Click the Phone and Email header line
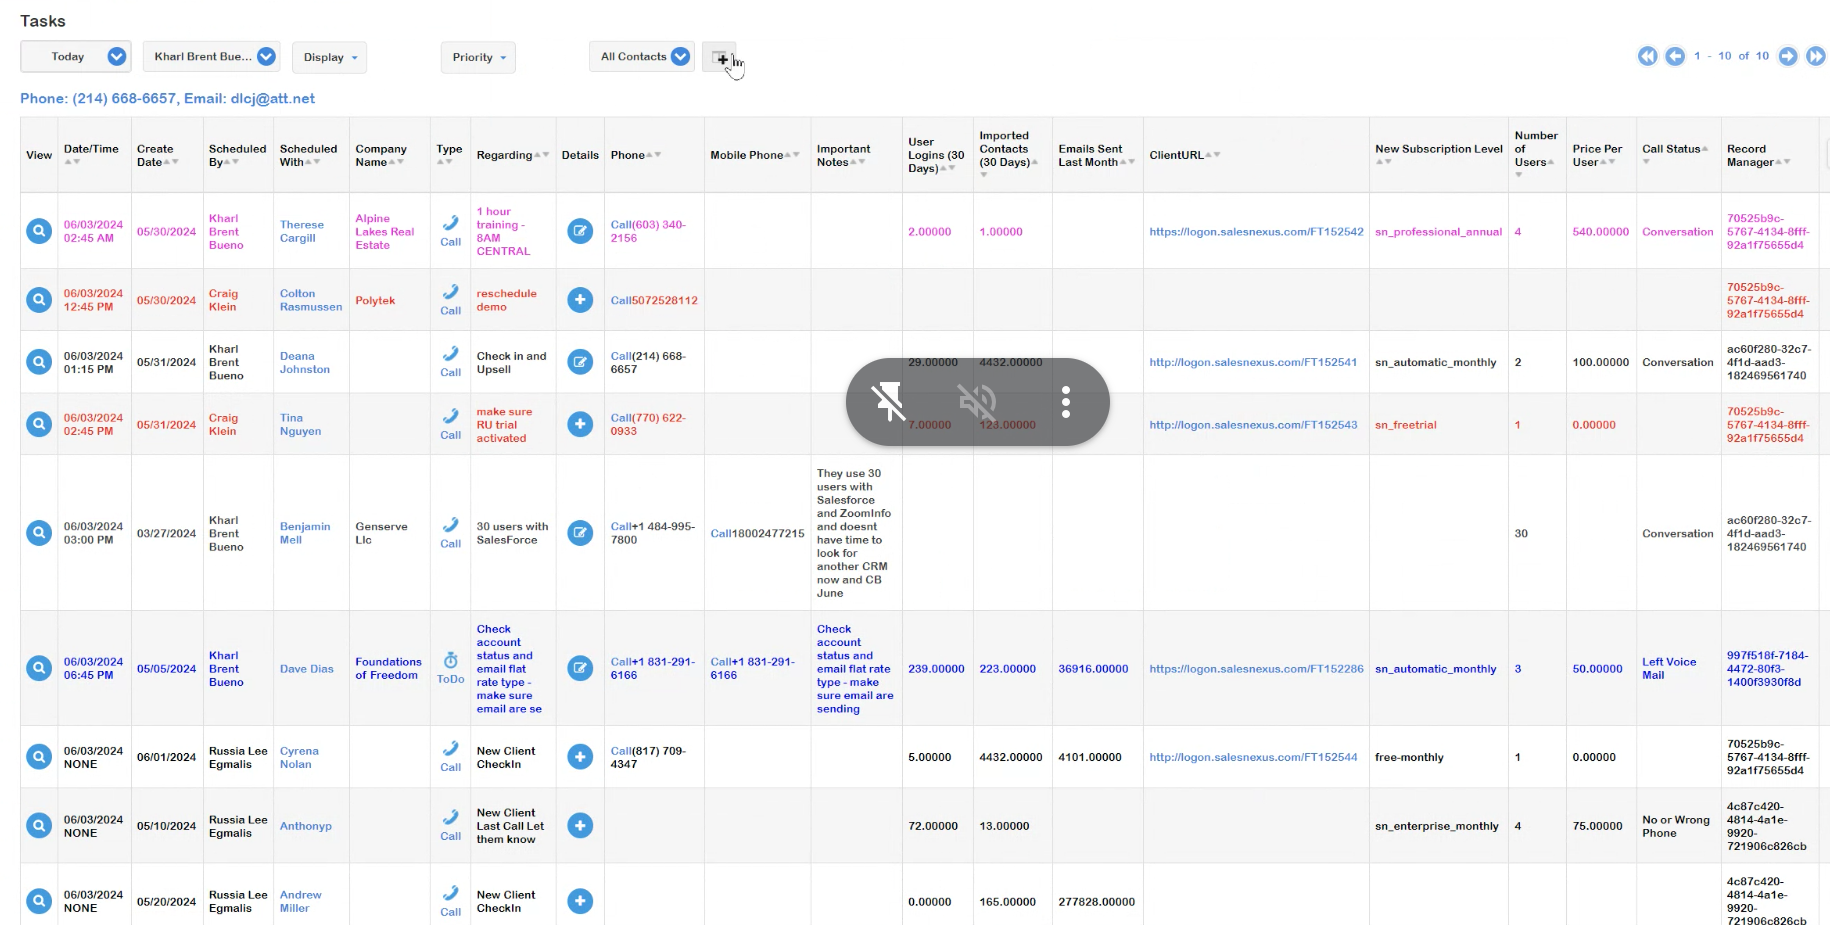 click(167, 98)
